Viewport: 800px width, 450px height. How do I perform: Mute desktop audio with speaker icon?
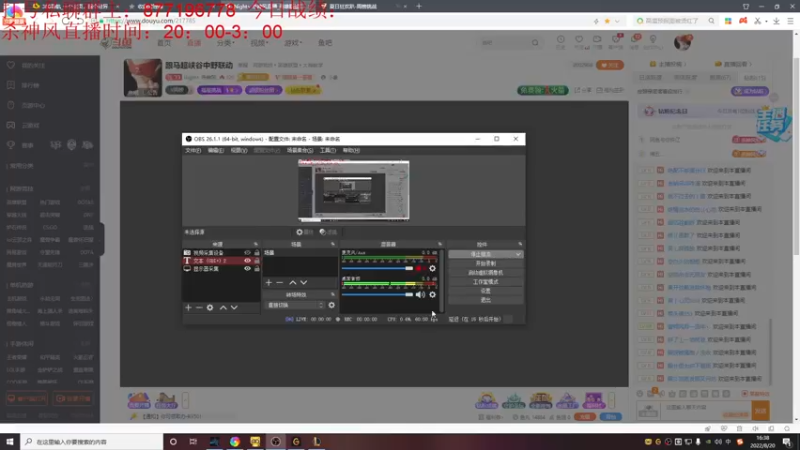420,294
